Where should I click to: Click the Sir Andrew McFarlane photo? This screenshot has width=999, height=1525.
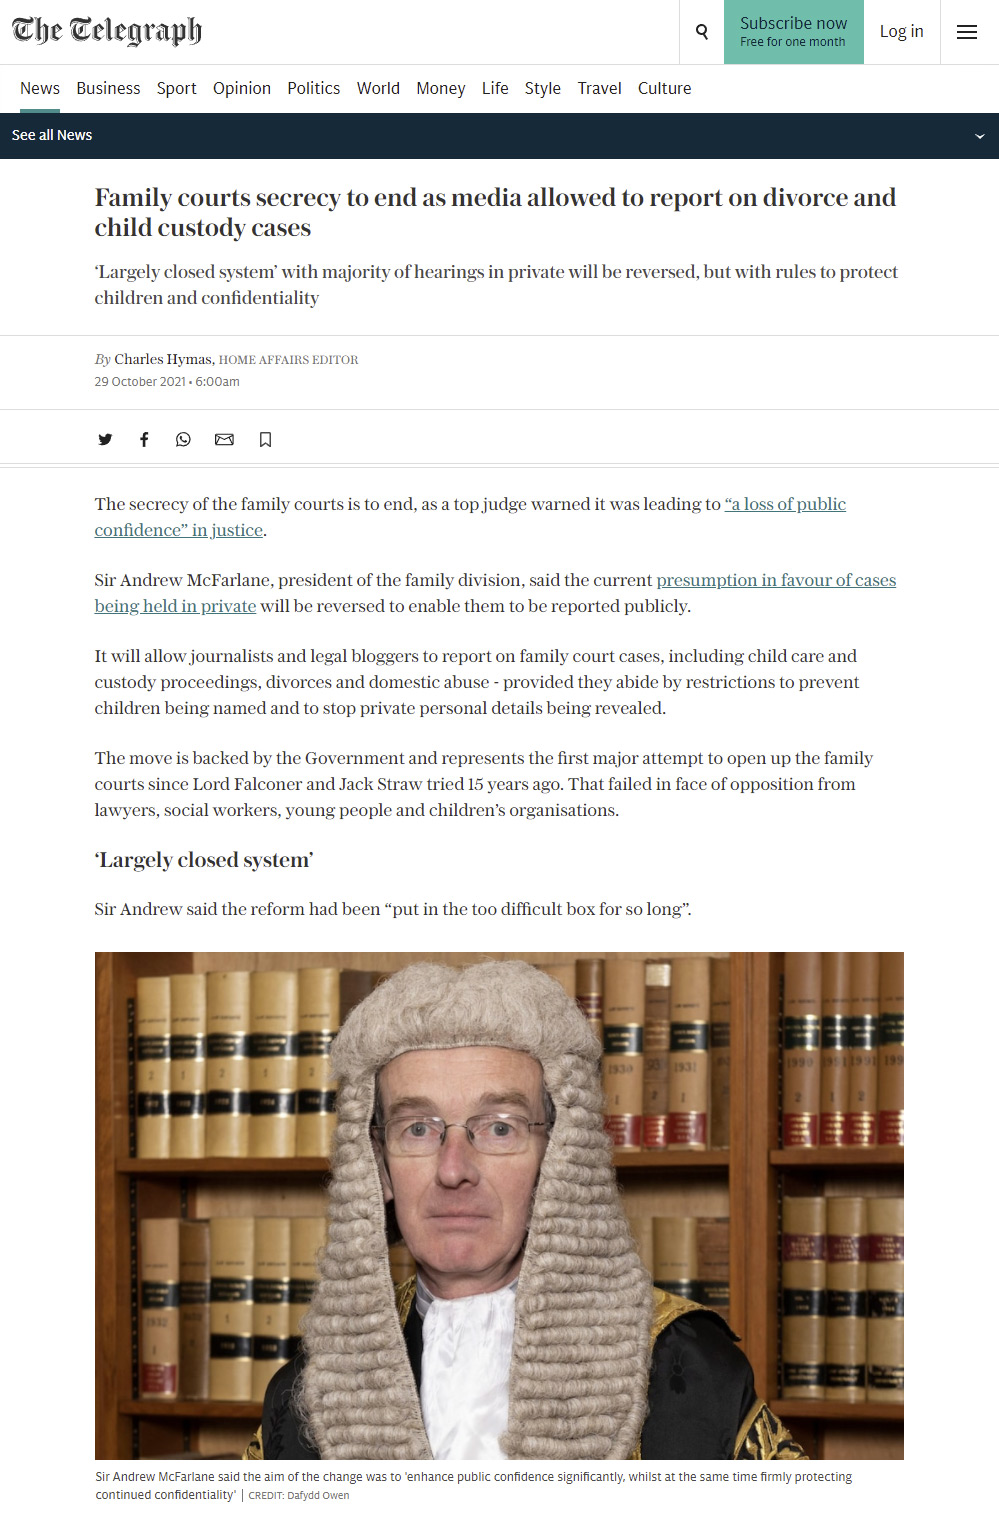[499, 1206]
